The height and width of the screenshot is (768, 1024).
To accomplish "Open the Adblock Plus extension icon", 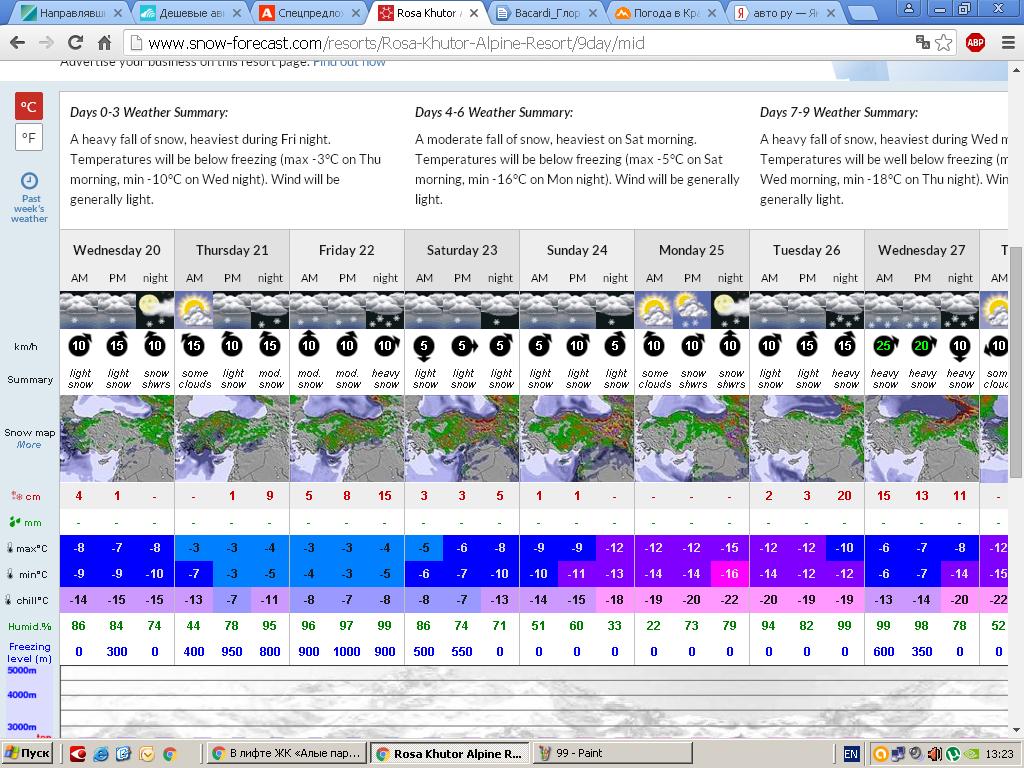I will [x=975, y=43].
